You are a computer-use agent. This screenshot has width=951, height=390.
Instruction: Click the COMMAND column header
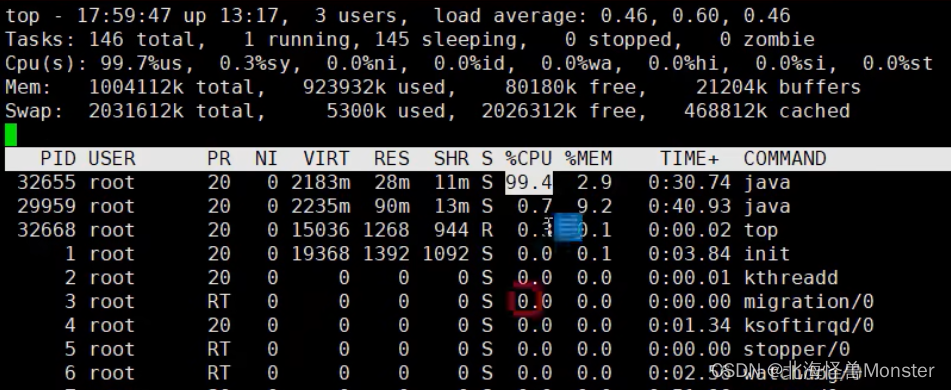[x=785, y=159]
